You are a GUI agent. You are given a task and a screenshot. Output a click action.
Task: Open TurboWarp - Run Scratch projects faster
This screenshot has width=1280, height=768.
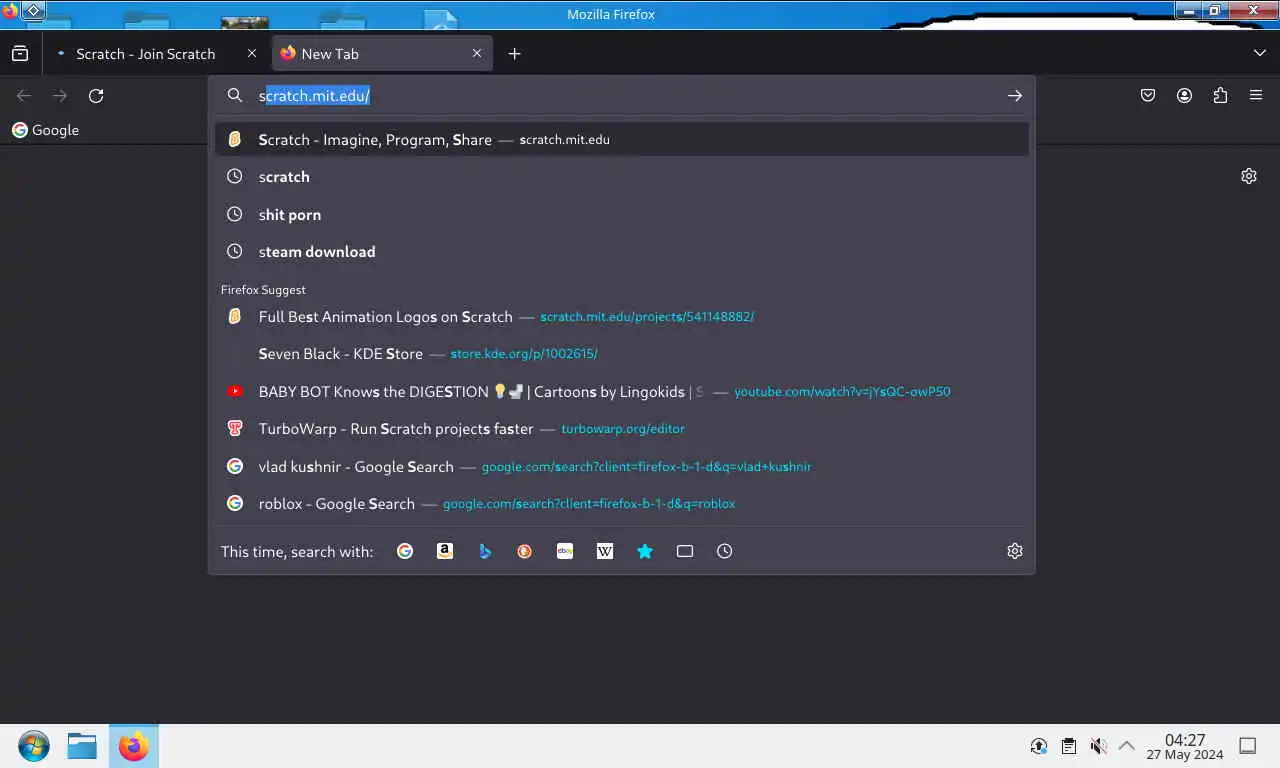(x=622, y=429)
